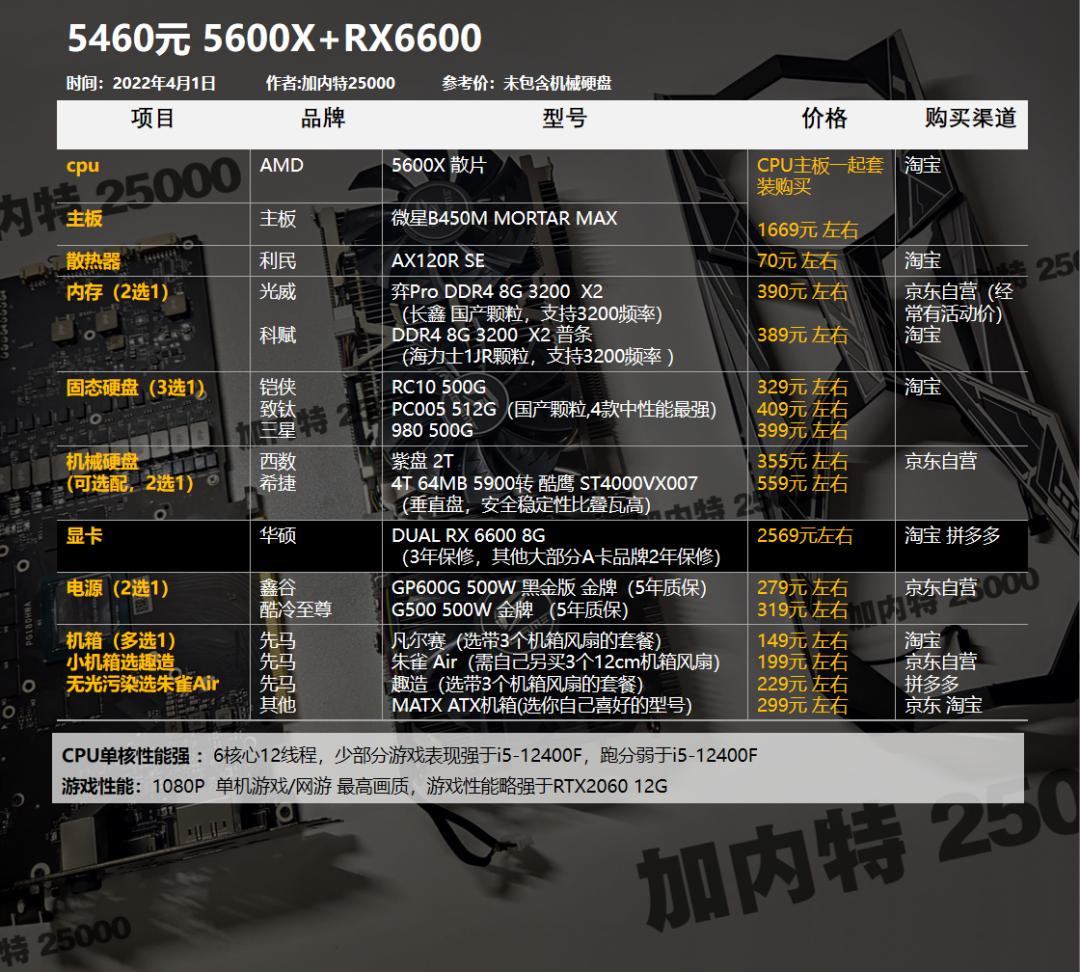Select 'GP600G 500W 黑金版 金牌' model

pos(504,588)
